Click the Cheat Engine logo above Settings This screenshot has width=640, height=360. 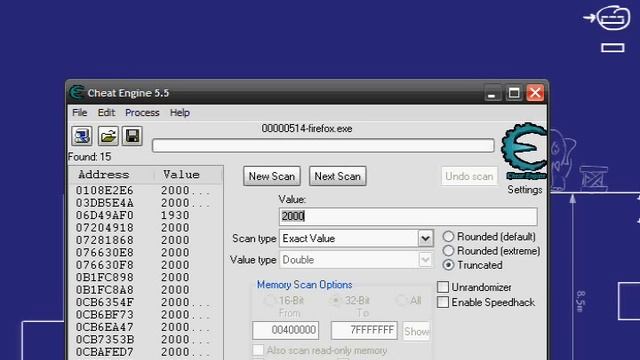tap(524, 151)
